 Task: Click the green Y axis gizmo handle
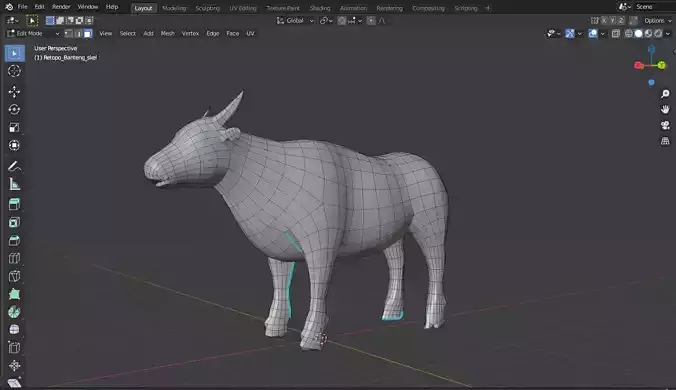661,66
